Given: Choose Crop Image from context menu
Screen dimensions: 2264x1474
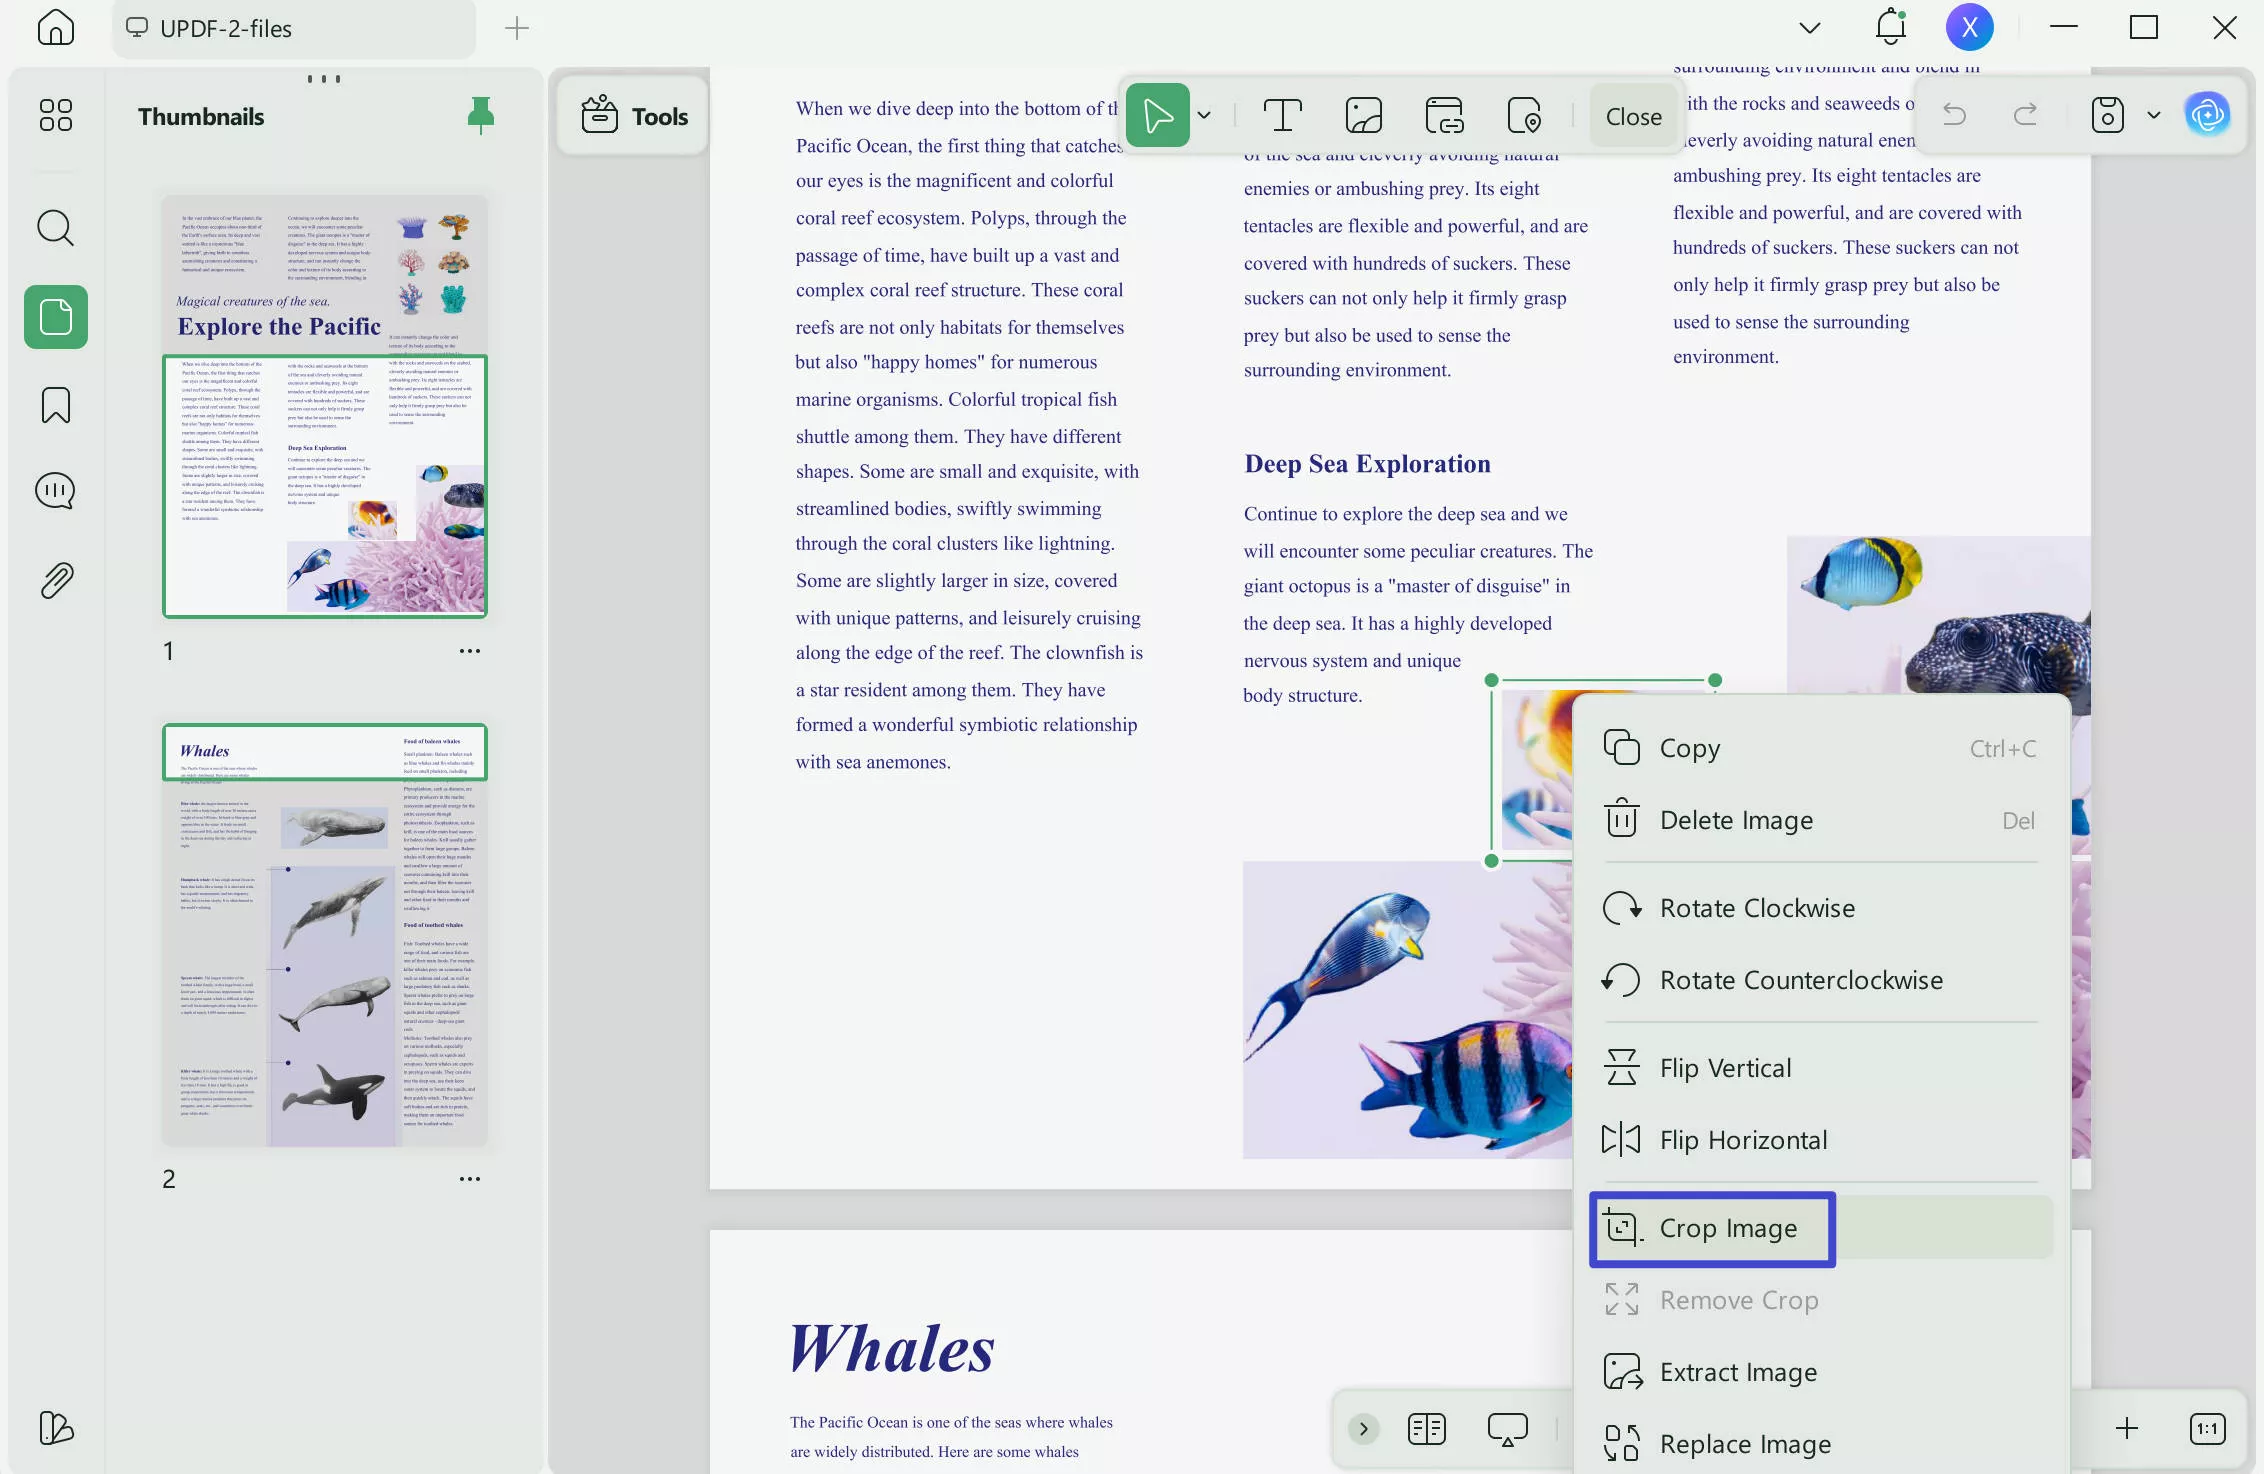Looking at the screenshot, I should (1728, 1228).
